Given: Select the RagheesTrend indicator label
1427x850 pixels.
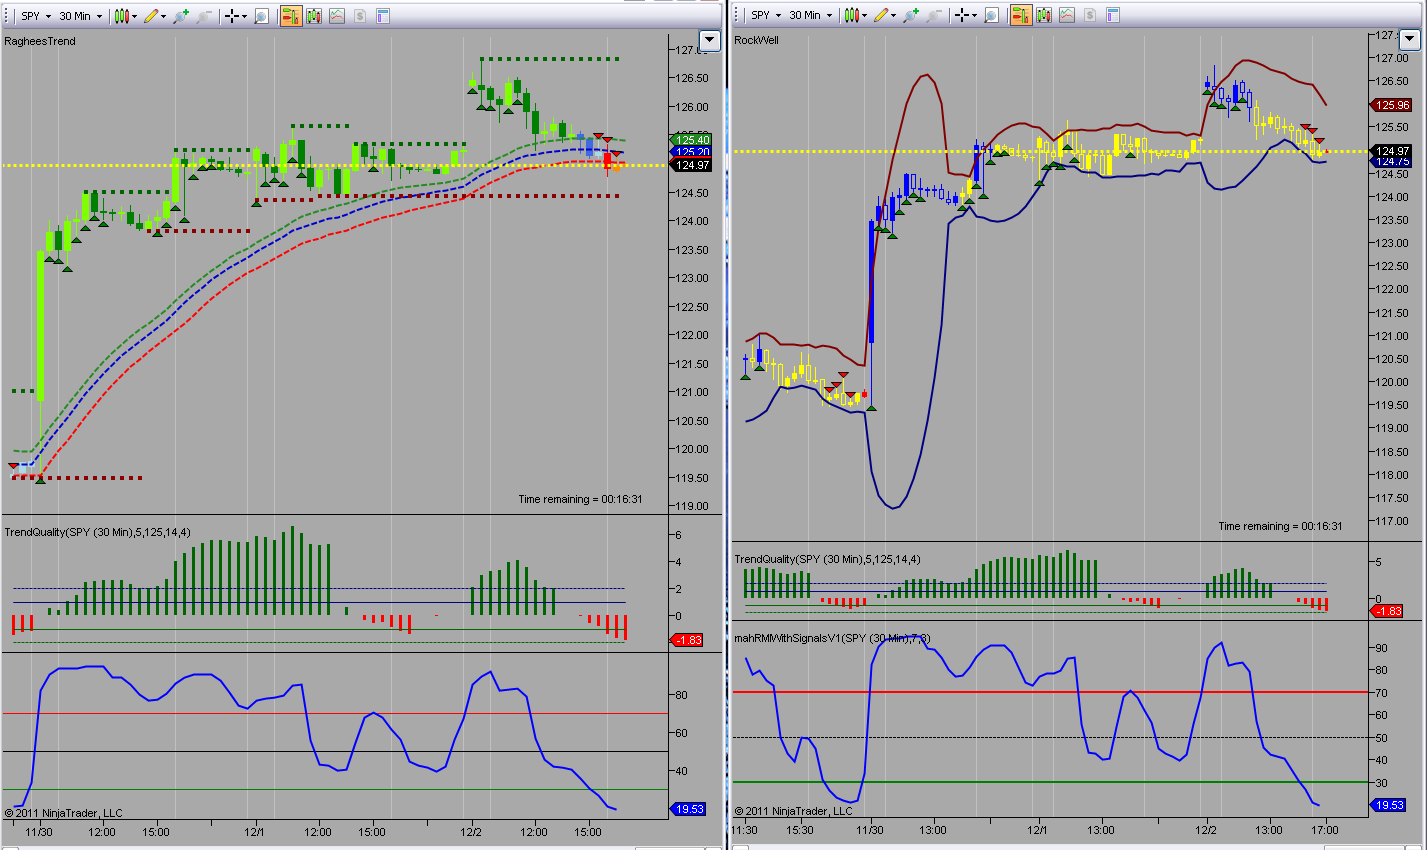Looking at the screenshot, I should click(40, 41).
